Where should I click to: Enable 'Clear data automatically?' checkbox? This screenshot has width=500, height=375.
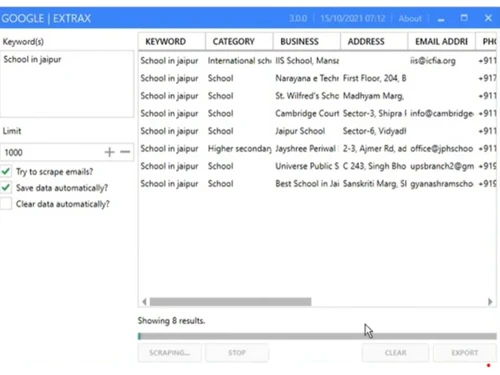pyautogui.click(x=6, y=204)
